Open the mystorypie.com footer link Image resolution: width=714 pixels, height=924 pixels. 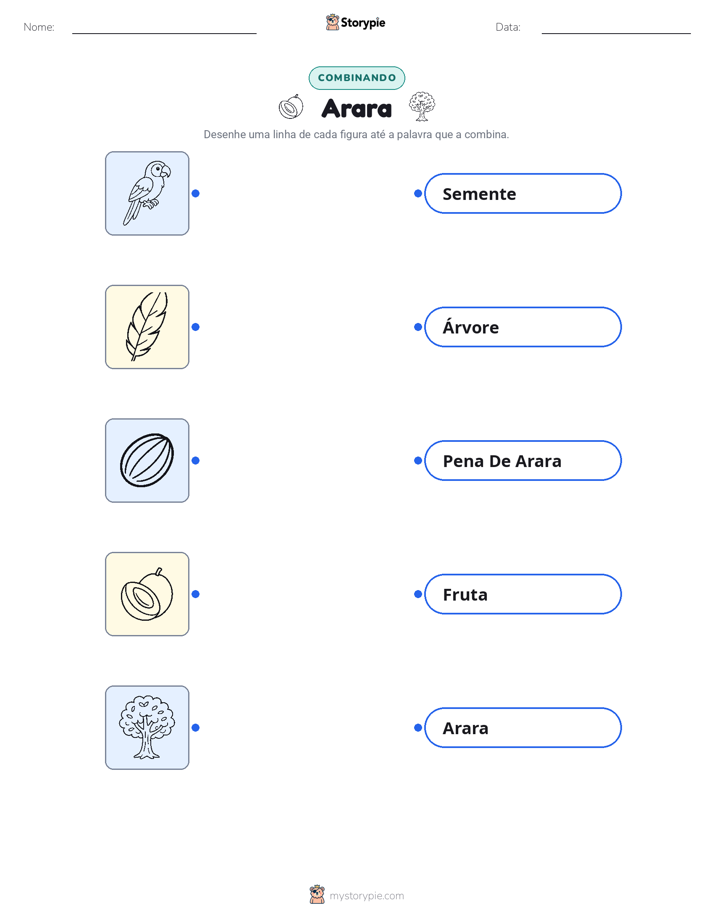pyautogui.click(x=366, y=896)
